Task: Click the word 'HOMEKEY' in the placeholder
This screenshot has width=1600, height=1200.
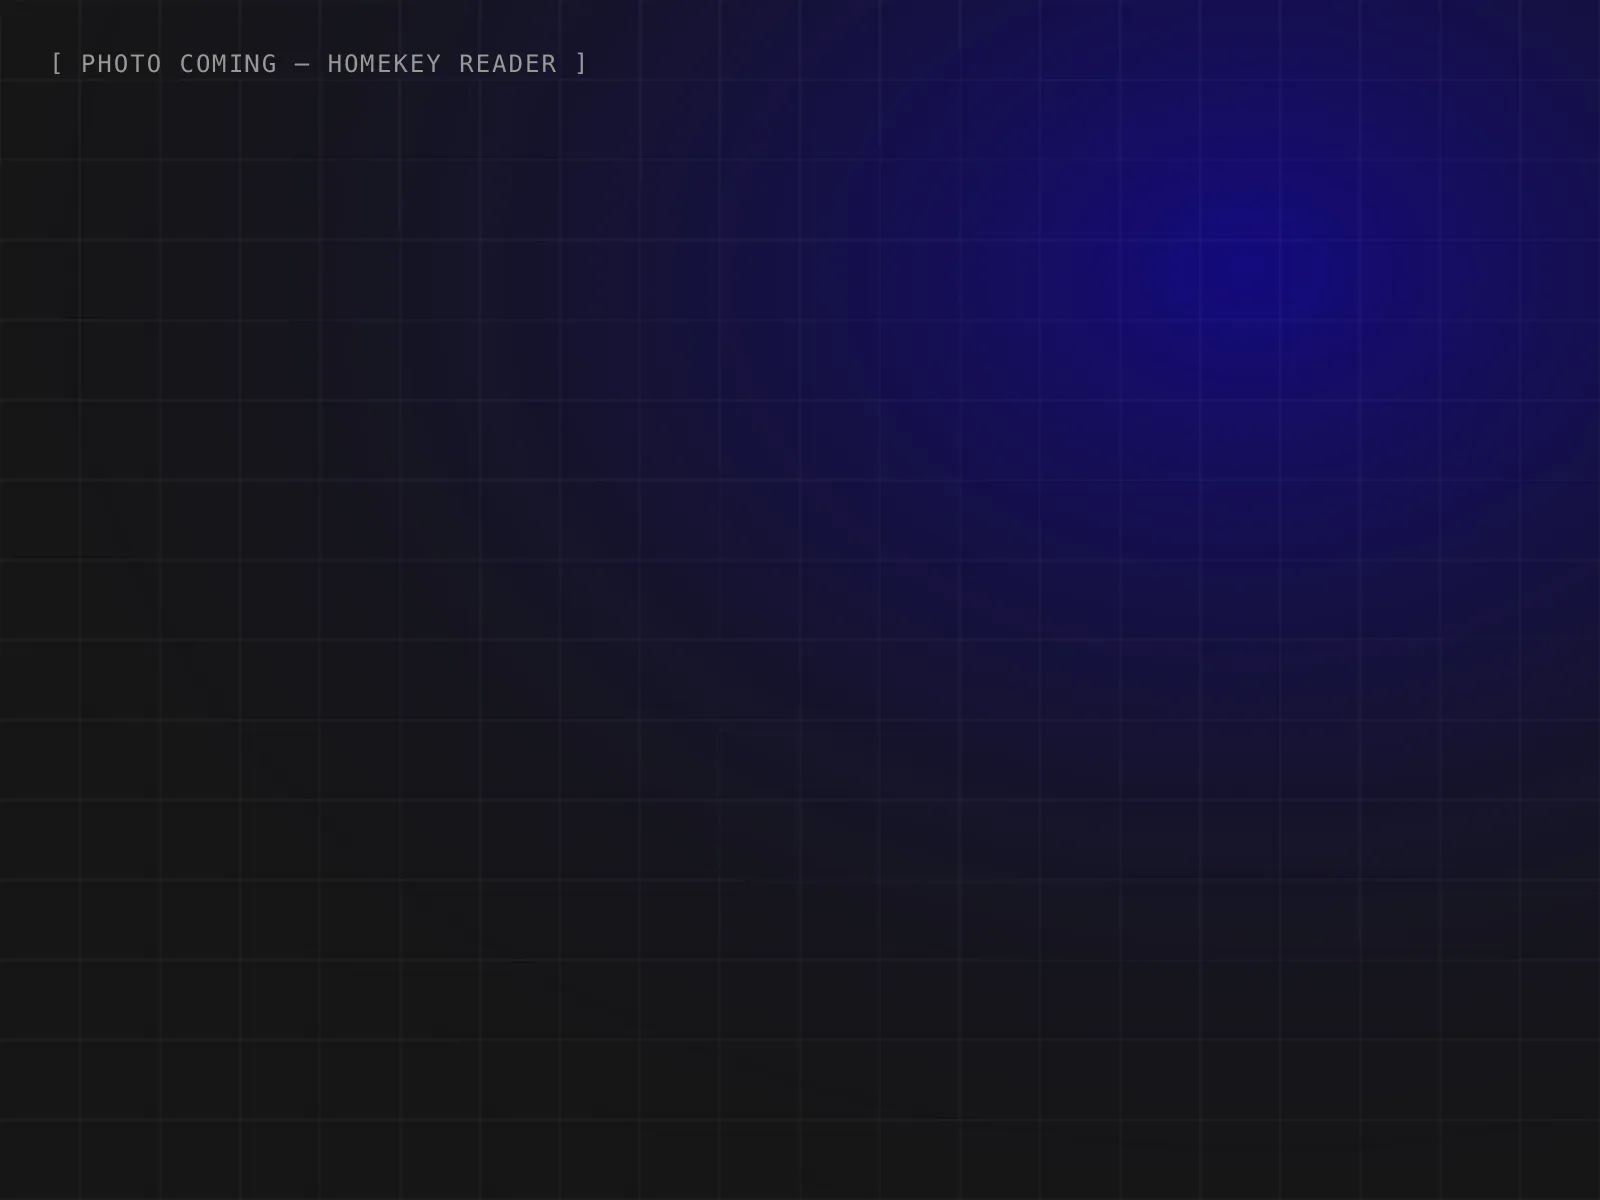Action: point(384,64)
